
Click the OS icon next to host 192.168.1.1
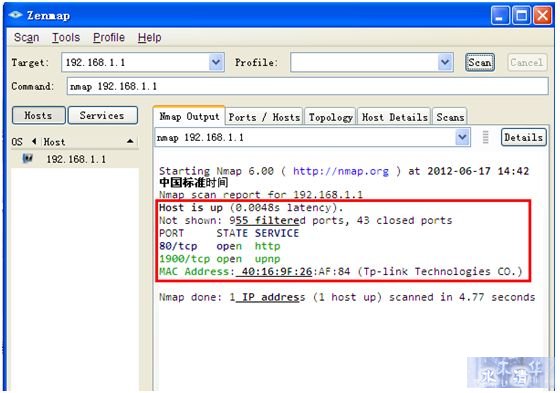27,158
